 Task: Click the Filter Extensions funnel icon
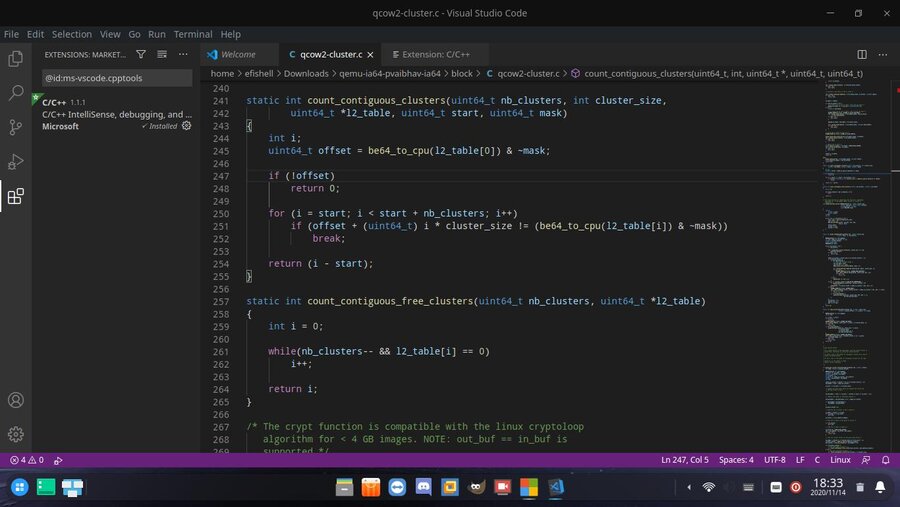click(141, 54)
